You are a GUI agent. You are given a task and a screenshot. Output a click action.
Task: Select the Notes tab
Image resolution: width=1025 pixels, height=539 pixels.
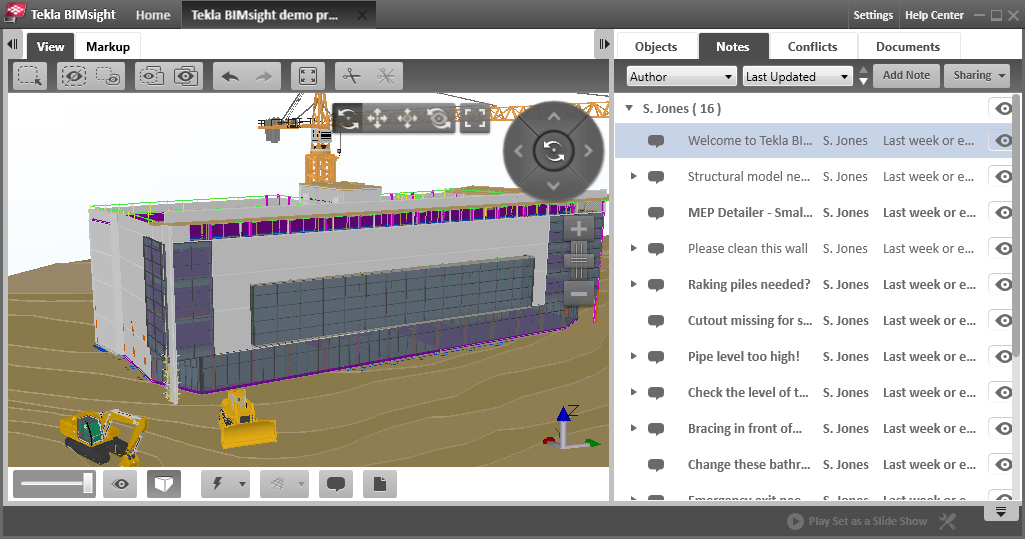pyautogui.click(x=732, y=46)
